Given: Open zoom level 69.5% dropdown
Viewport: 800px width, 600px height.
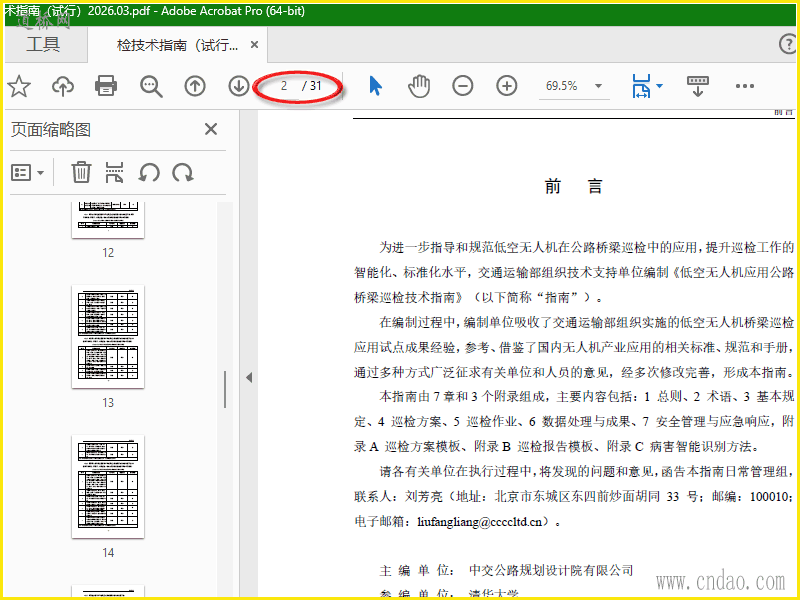Looking at the screenshot, I should pyautogui.click(x=598, y=86).
